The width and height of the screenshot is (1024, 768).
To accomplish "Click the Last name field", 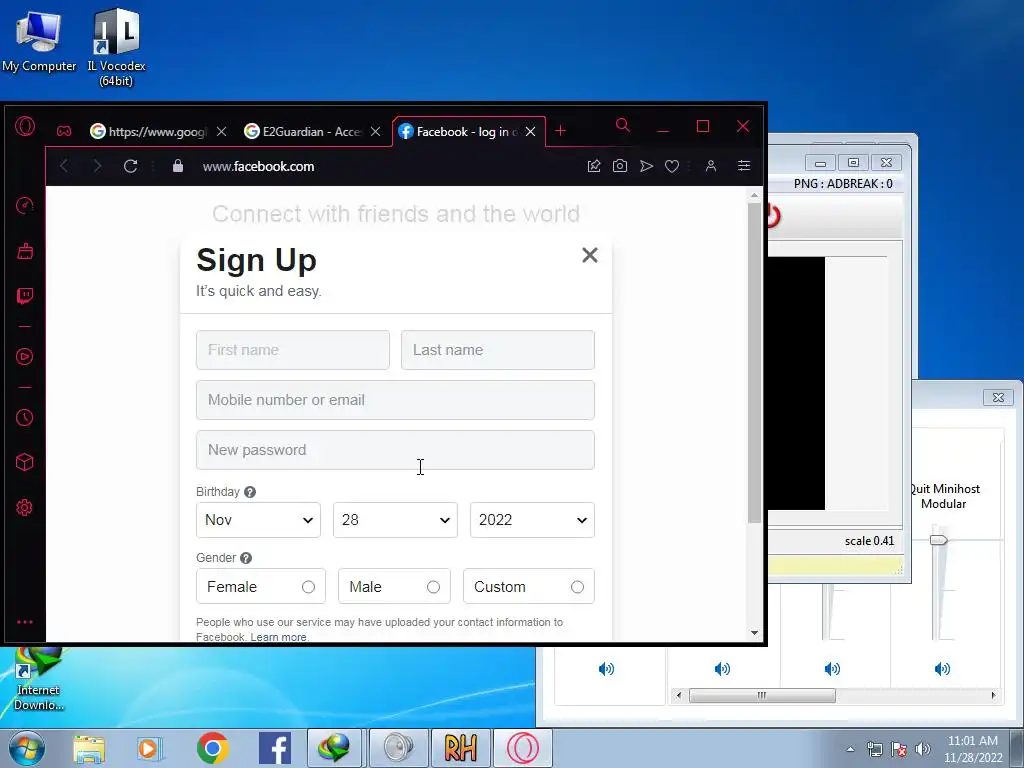I will (x=498, y=350).
